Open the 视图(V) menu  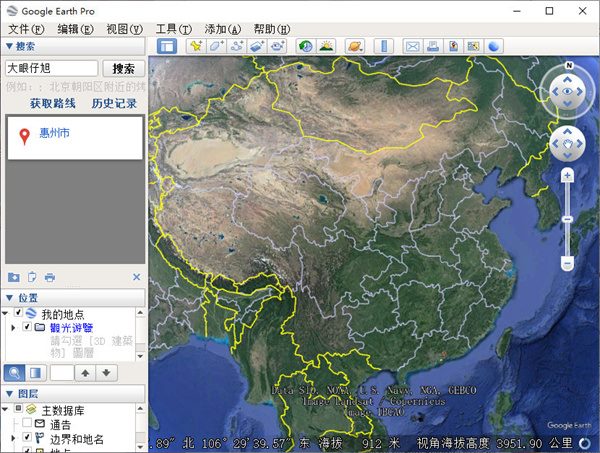(124, 29)
